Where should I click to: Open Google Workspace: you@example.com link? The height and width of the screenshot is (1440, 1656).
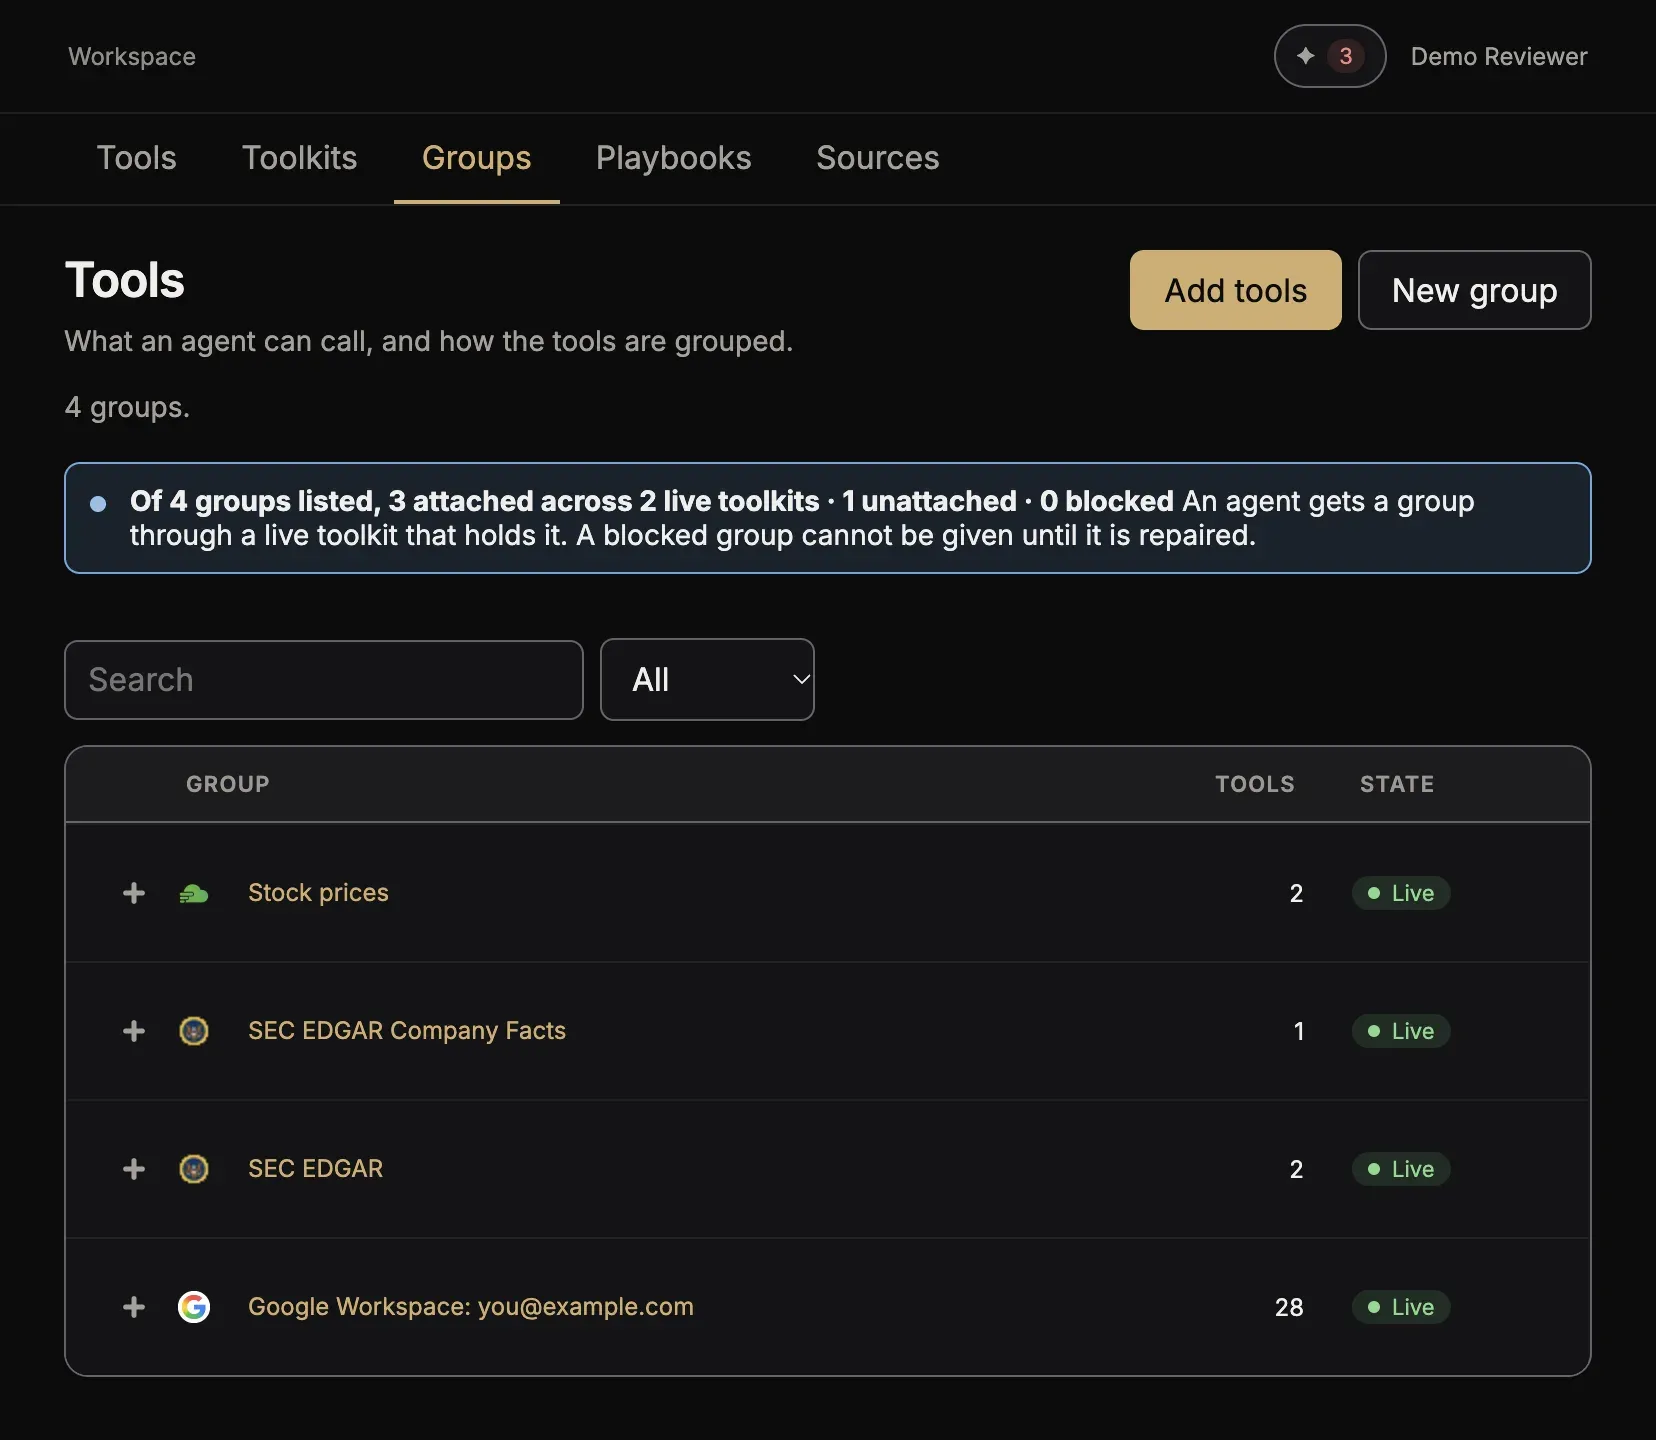click(x=471, y=1307)
